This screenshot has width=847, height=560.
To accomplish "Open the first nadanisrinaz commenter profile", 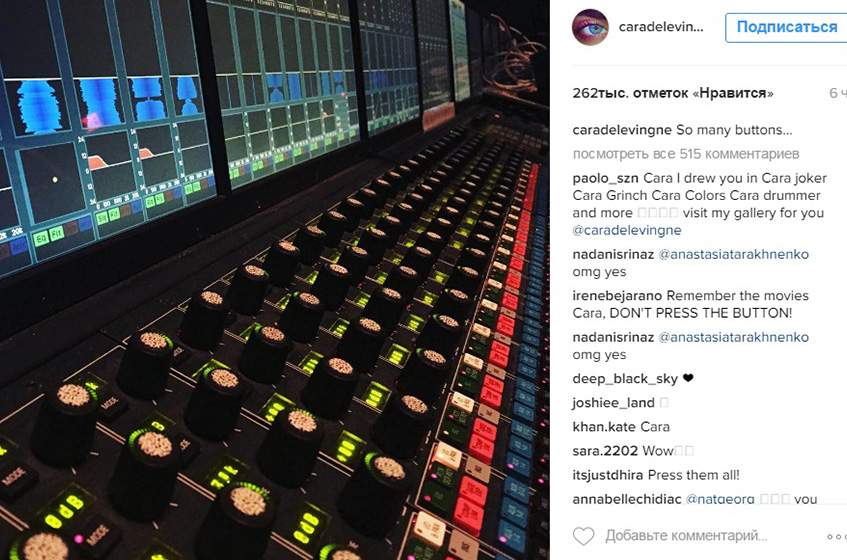I will [x=613, y=254].
